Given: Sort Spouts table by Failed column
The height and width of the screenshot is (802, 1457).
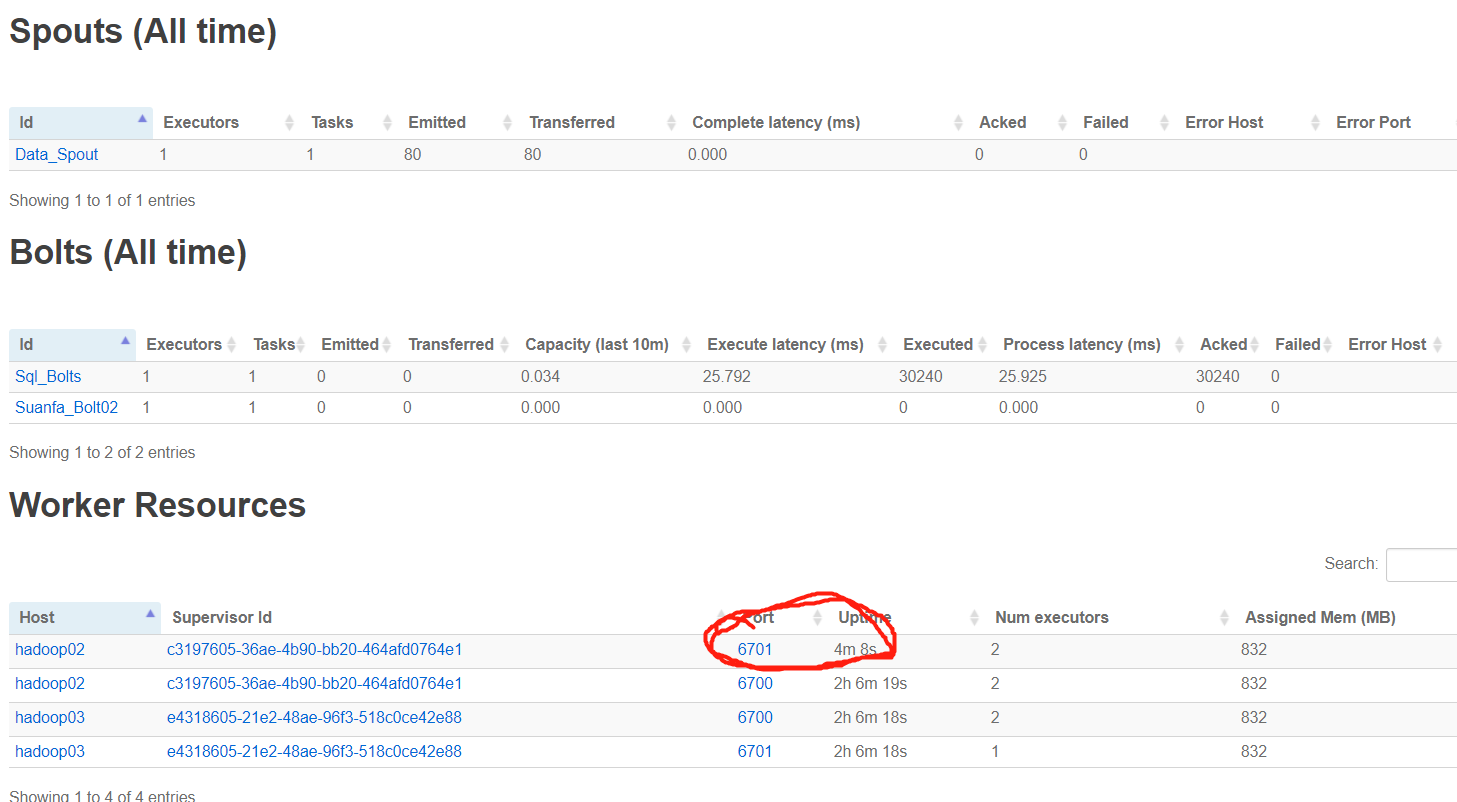Looking at the screenshot, I should pyautogui.click(x=1124, y=122).
